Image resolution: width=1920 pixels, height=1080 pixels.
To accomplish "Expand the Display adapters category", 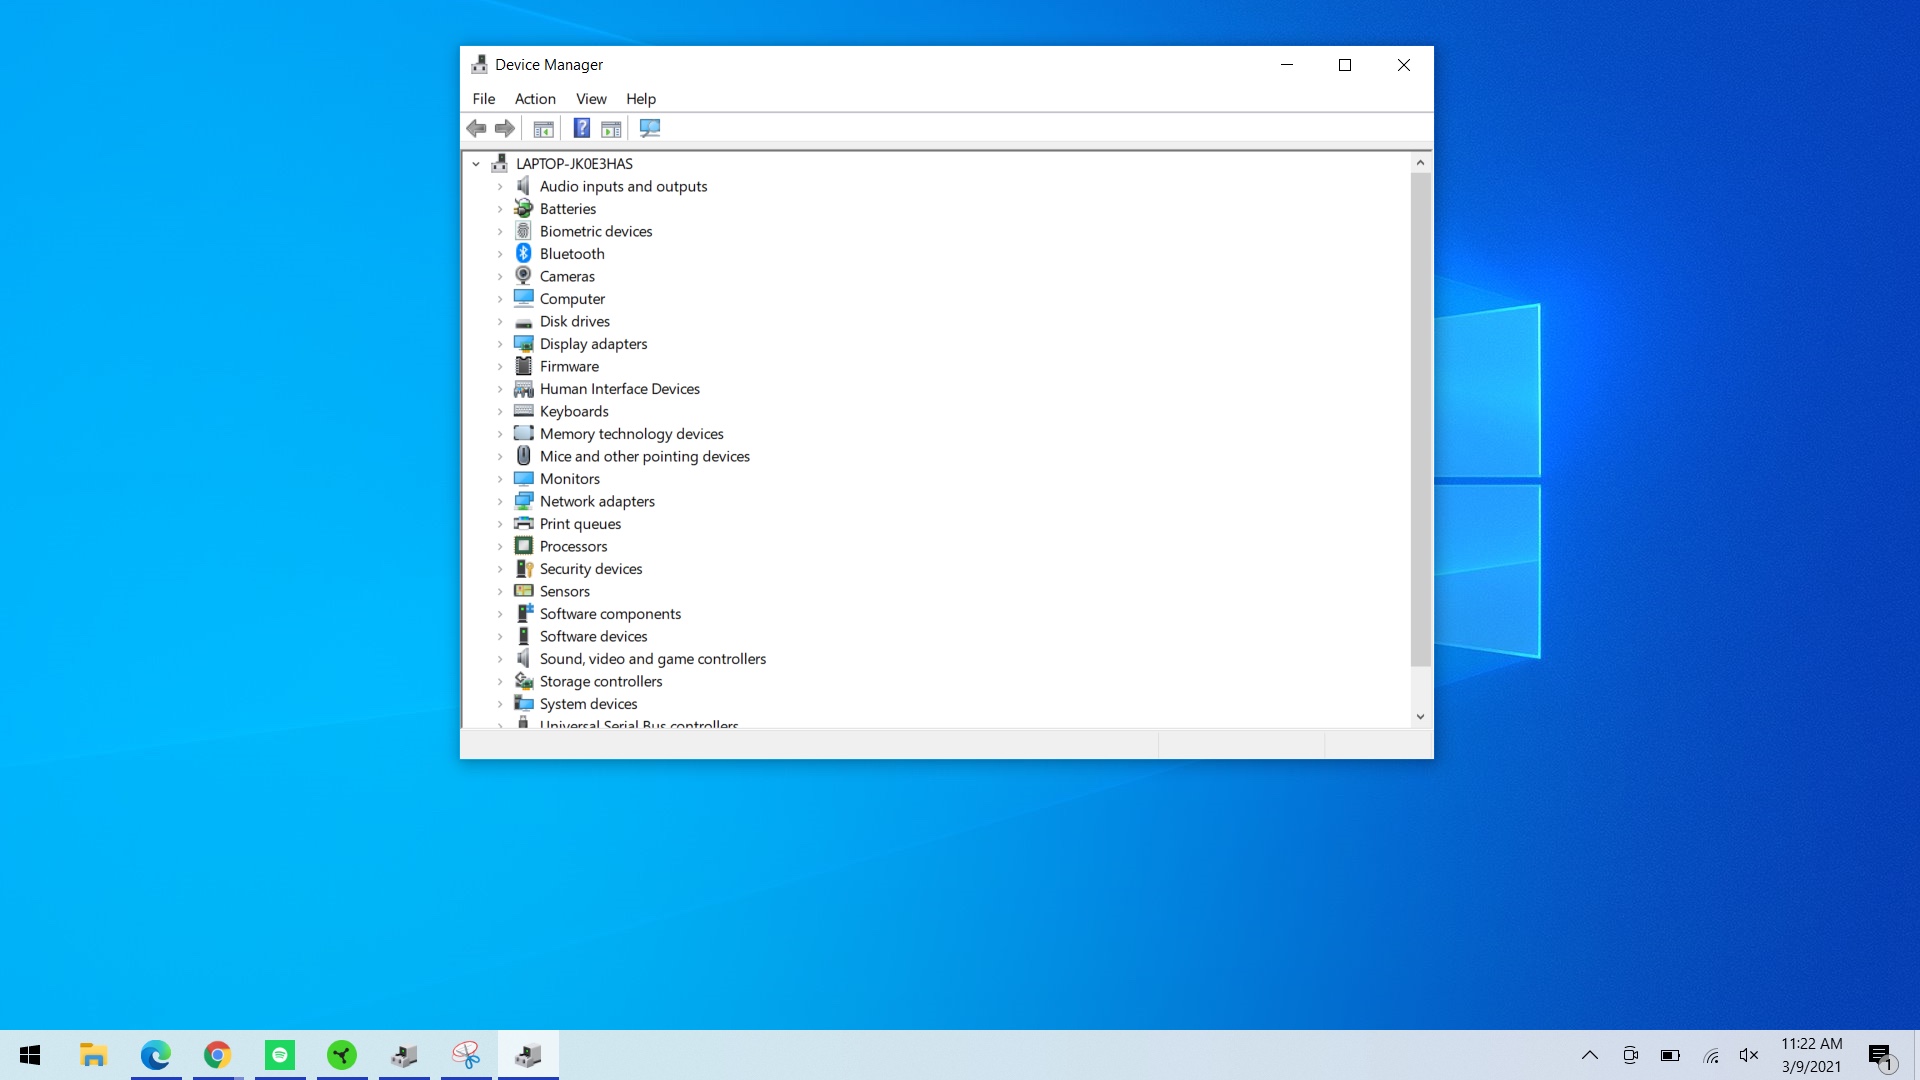I will [498, 343].
